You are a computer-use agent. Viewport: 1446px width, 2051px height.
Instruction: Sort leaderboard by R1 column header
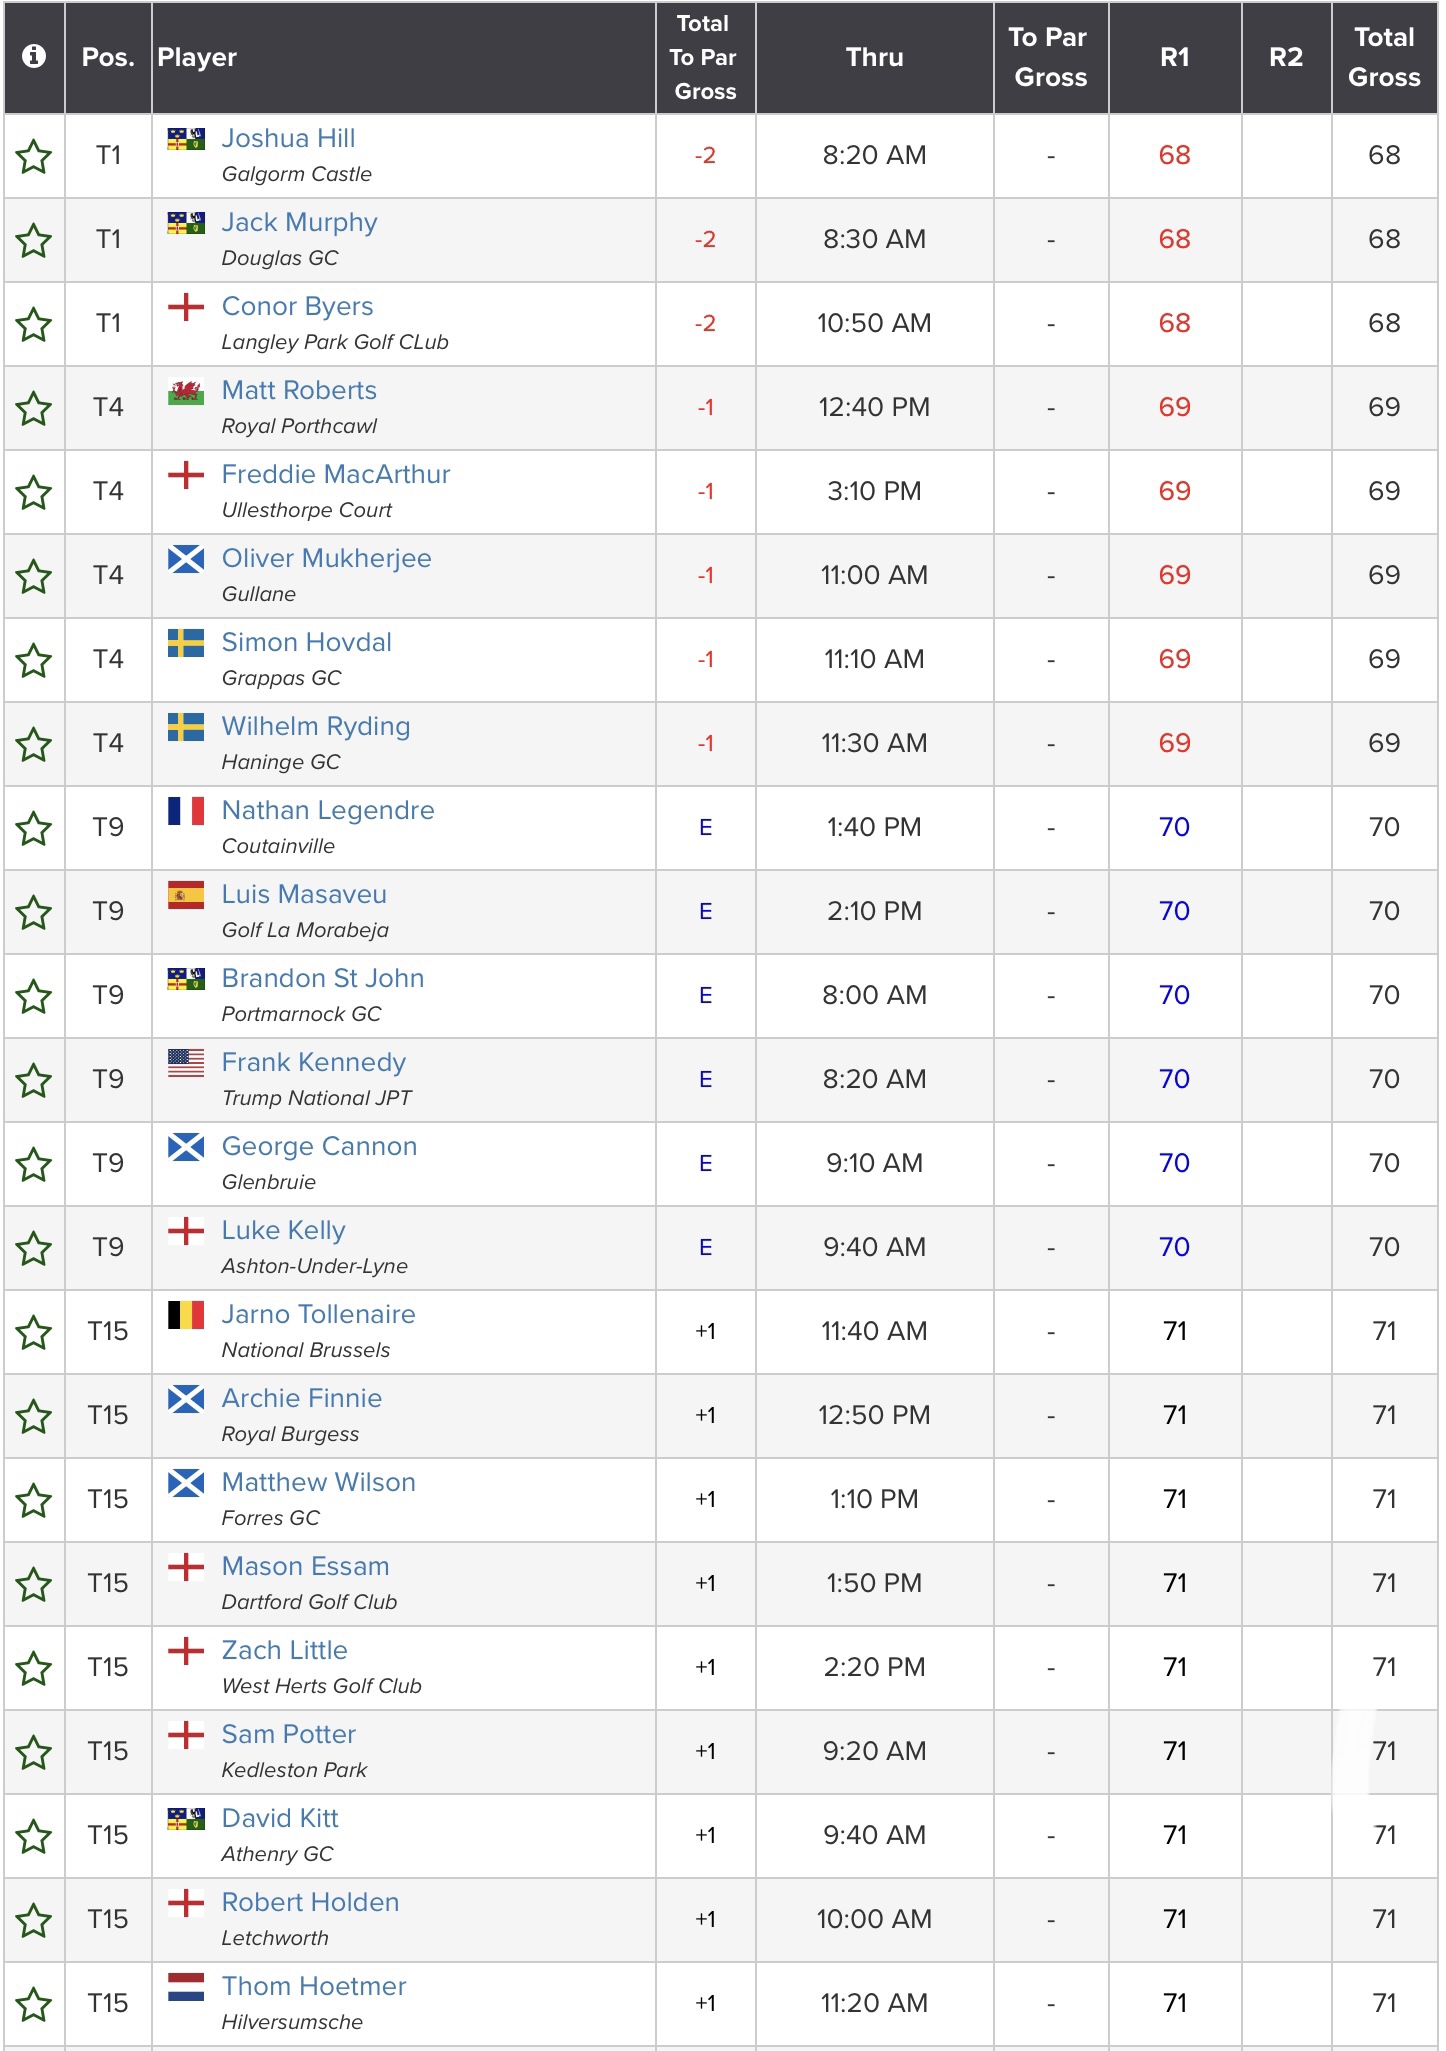1174,57
